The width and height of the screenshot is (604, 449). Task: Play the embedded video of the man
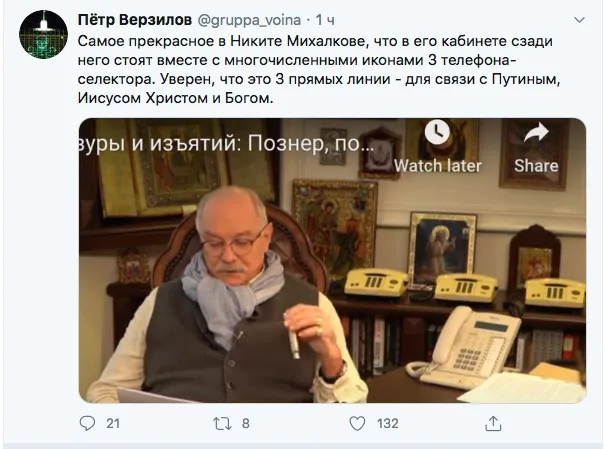[332, 261]
